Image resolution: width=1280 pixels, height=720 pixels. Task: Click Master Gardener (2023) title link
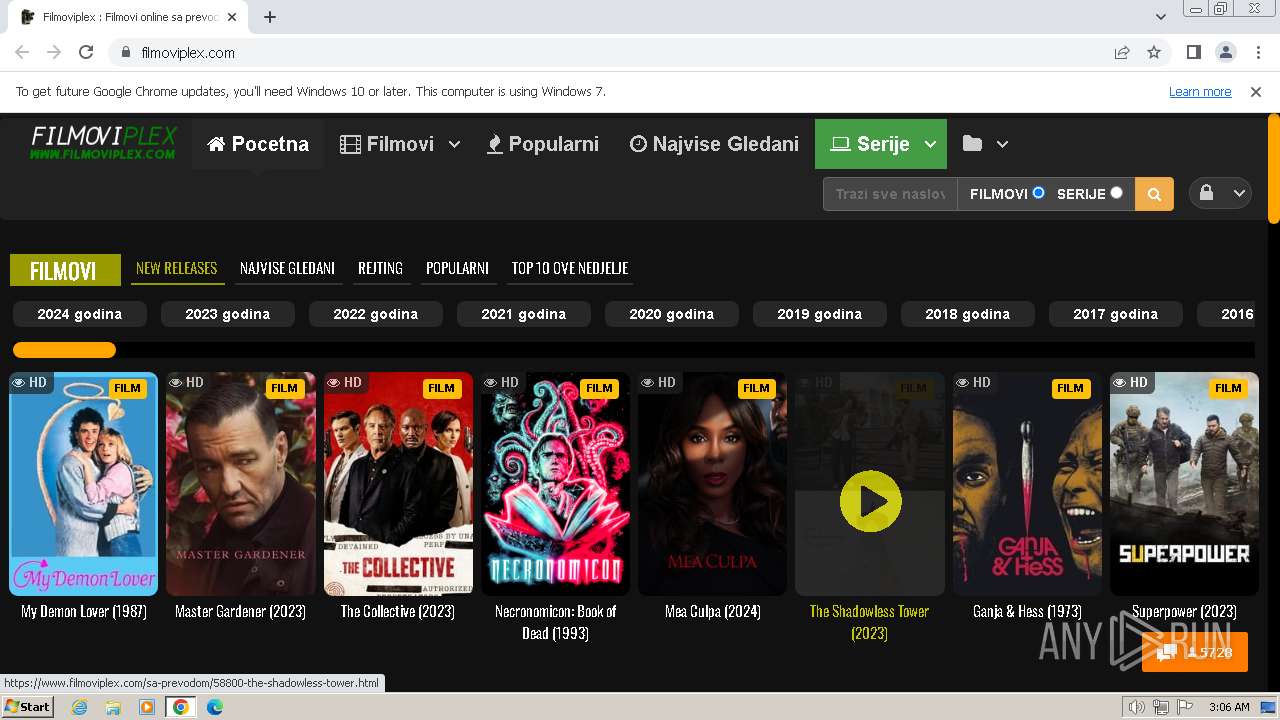pyautogui.click(x=241, y=611)
